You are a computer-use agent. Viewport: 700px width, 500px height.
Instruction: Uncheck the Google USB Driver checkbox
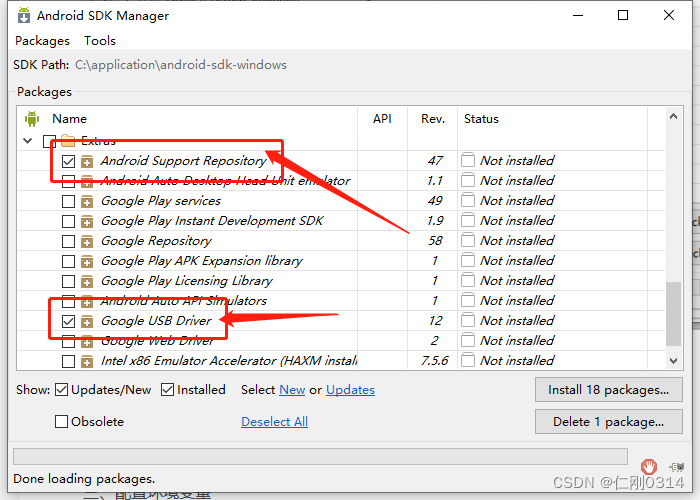point(68,321)
